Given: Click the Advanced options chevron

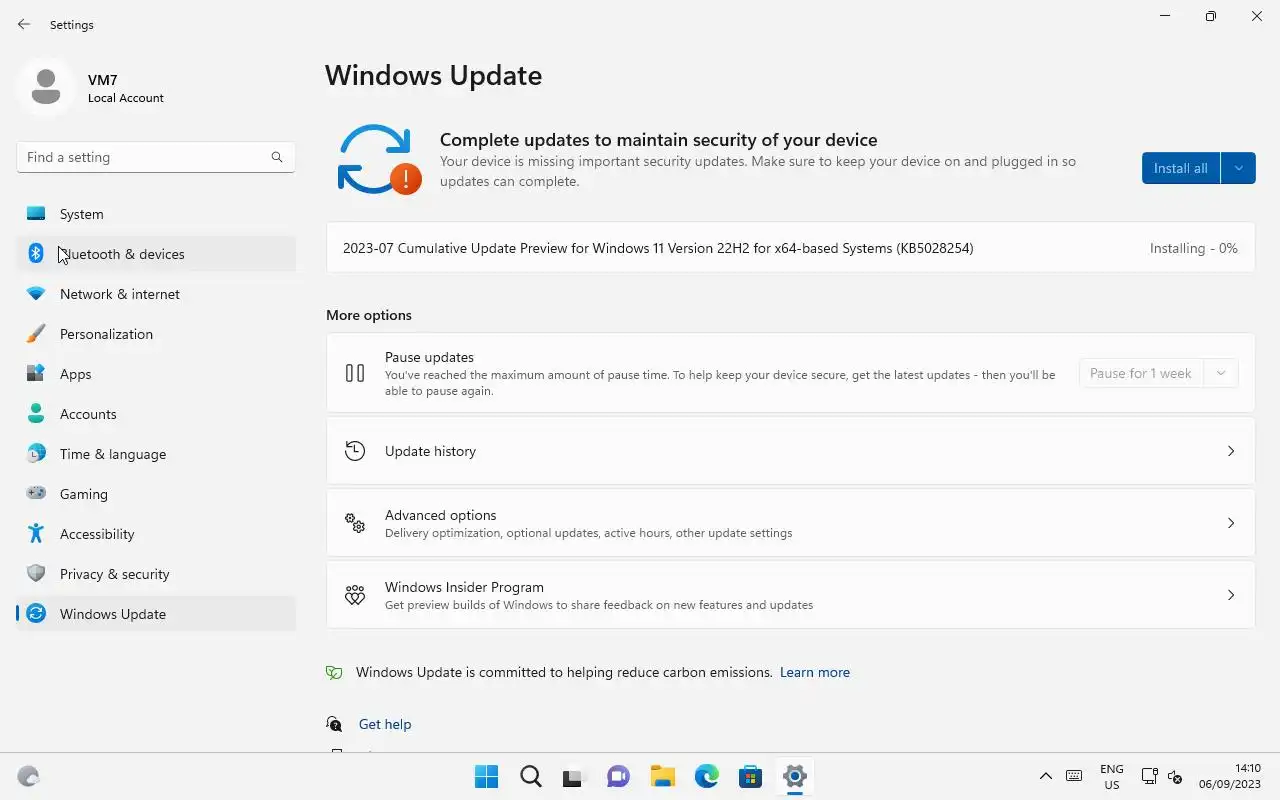Looking at the screenshot, I should pos(1231,523).
